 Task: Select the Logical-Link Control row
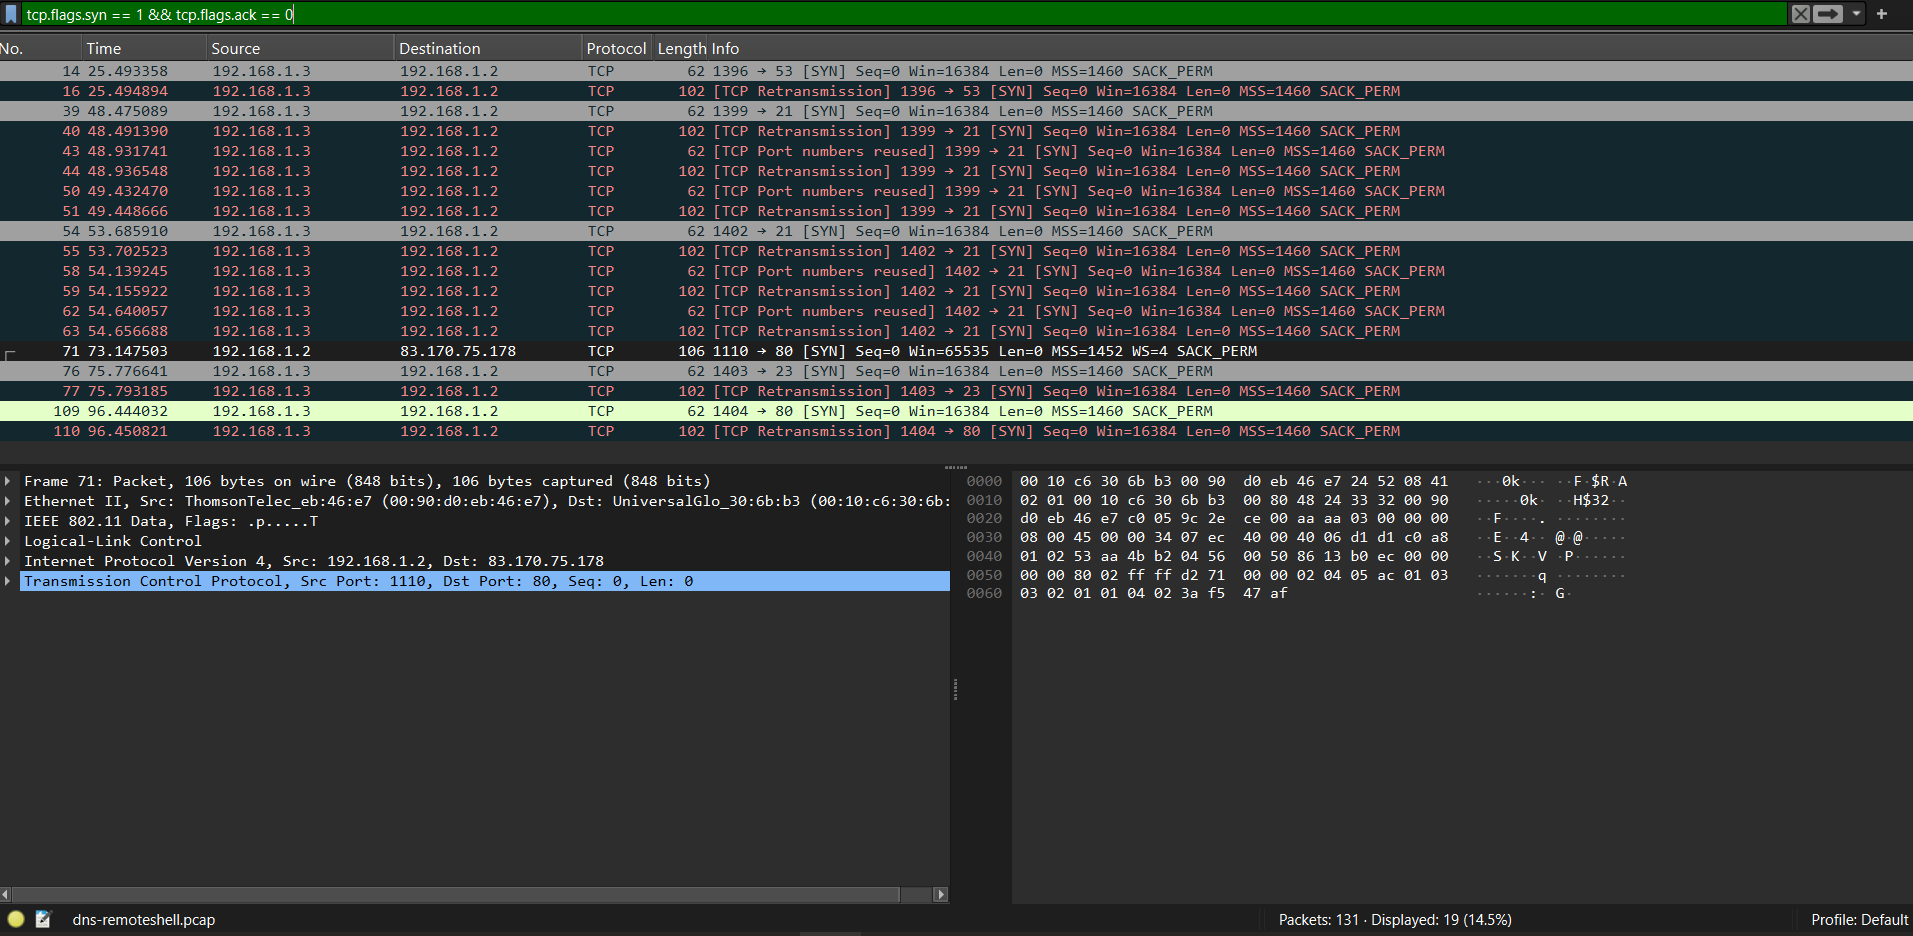pos(484,541)
